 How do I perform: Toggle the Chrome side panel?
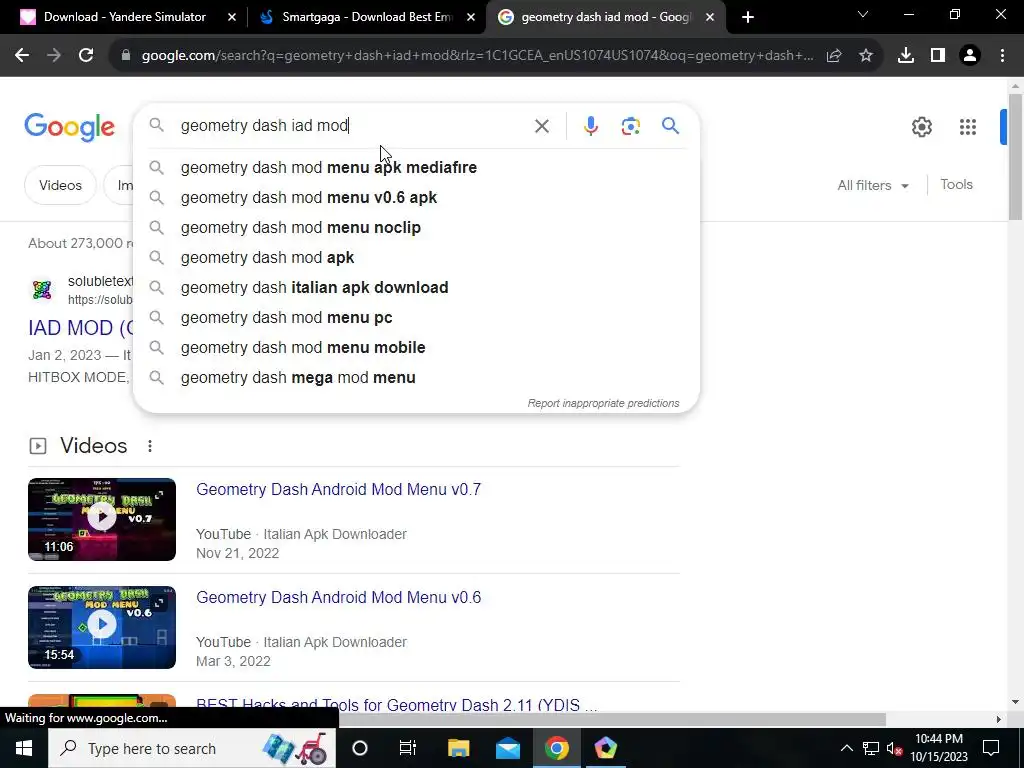point(938,56)
